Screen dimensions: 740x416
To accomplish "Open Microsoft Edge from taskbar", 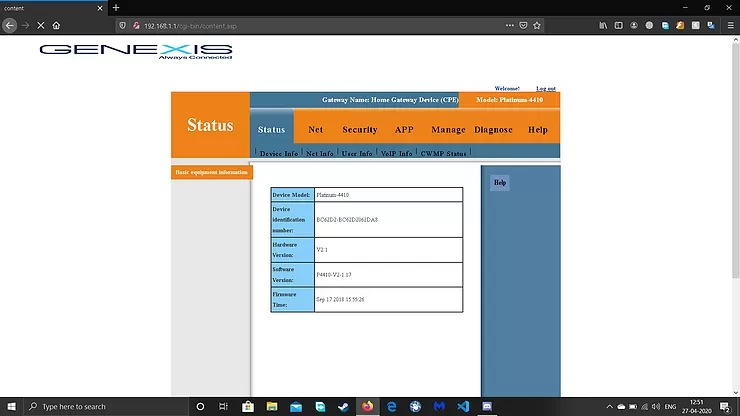I will point(391,407).
